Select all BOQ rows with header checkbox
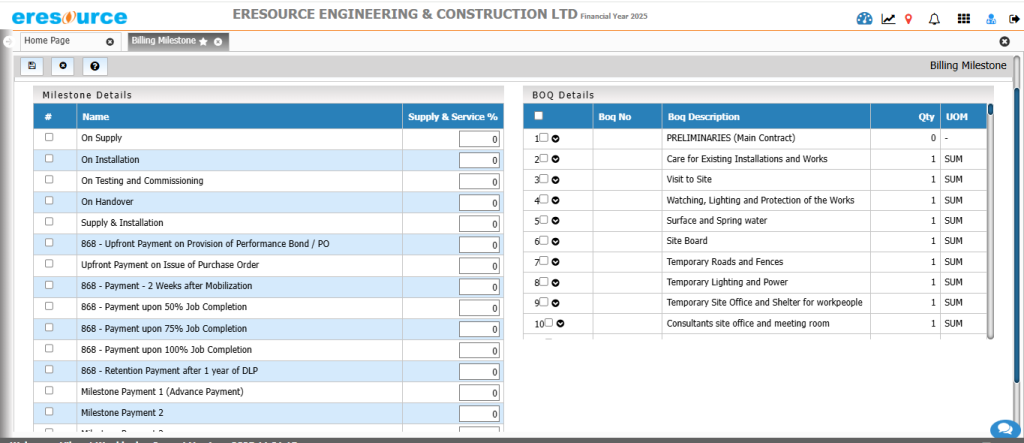This screenshot has width=1024, height=443. pos(539,116)
